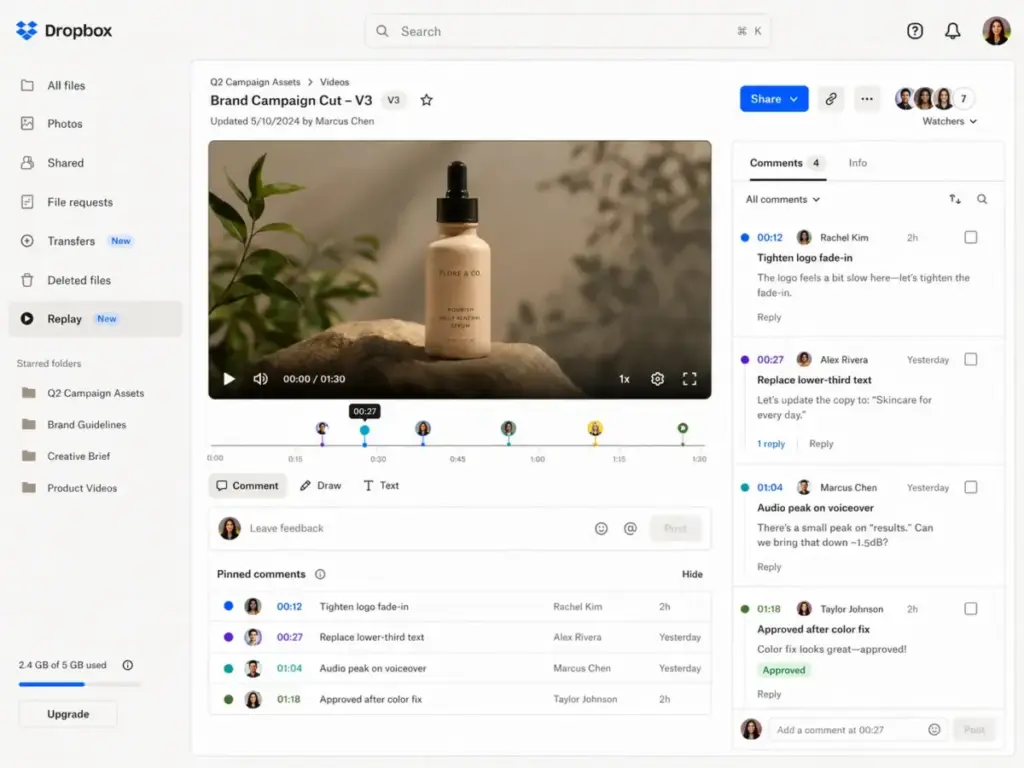
Task: Enter fullscreen mode on the video
Action: point(690,379)
